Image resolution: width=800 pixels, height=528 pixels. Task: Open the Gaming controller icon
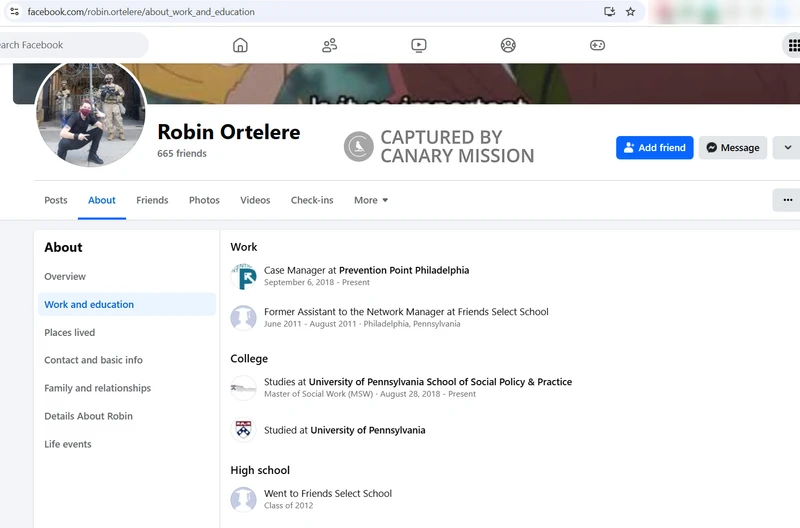pyautogui.click(x=597, y=45)
